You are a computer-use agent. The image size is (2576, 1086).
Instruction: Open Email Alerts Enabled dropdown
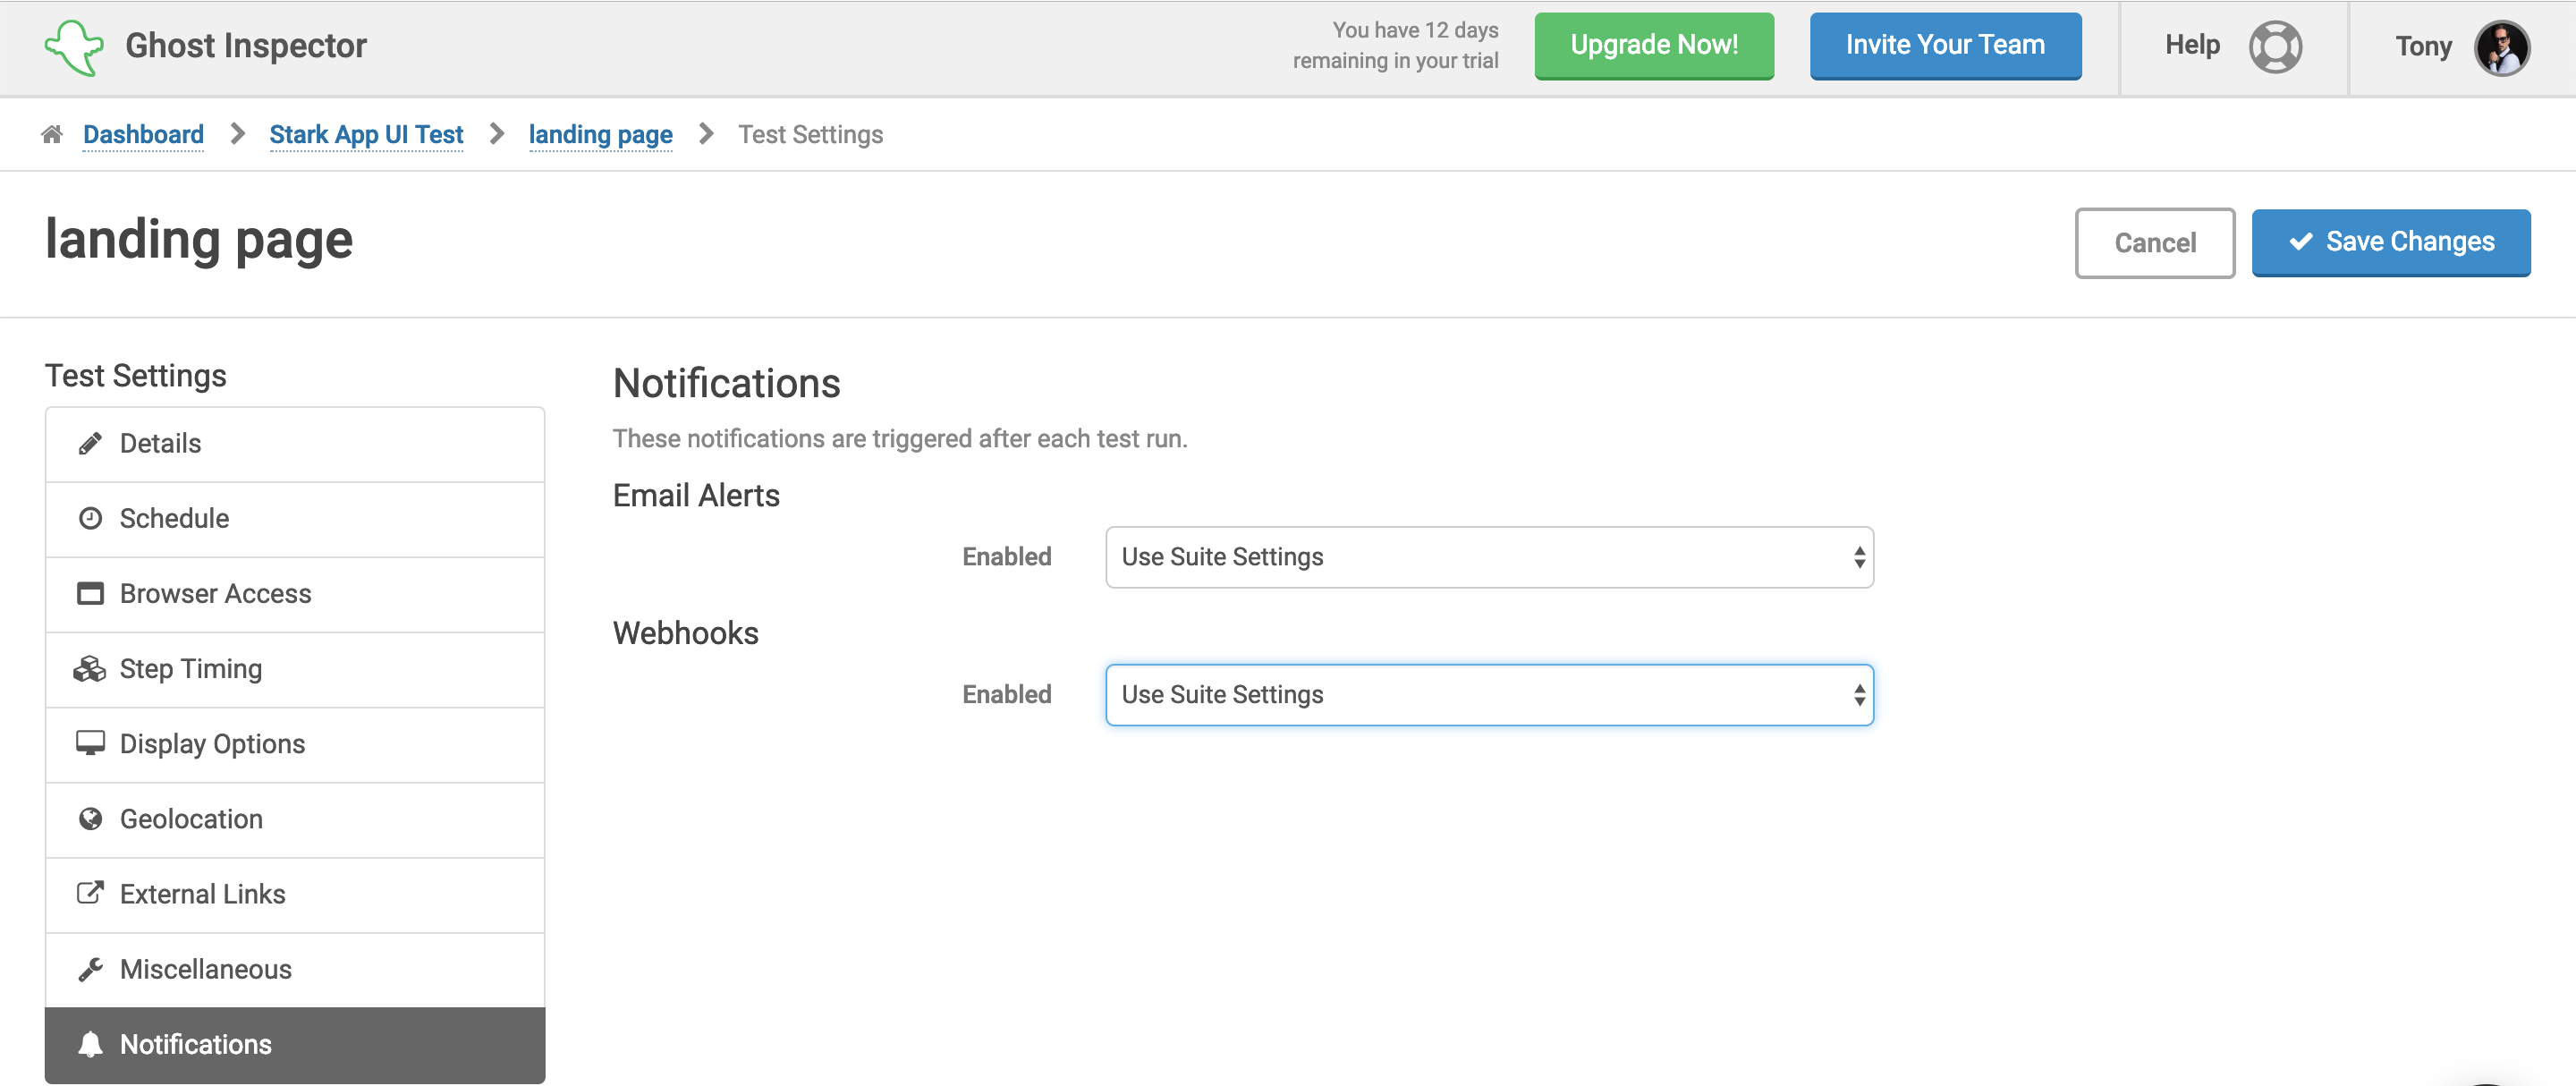tap(1488, 557)
